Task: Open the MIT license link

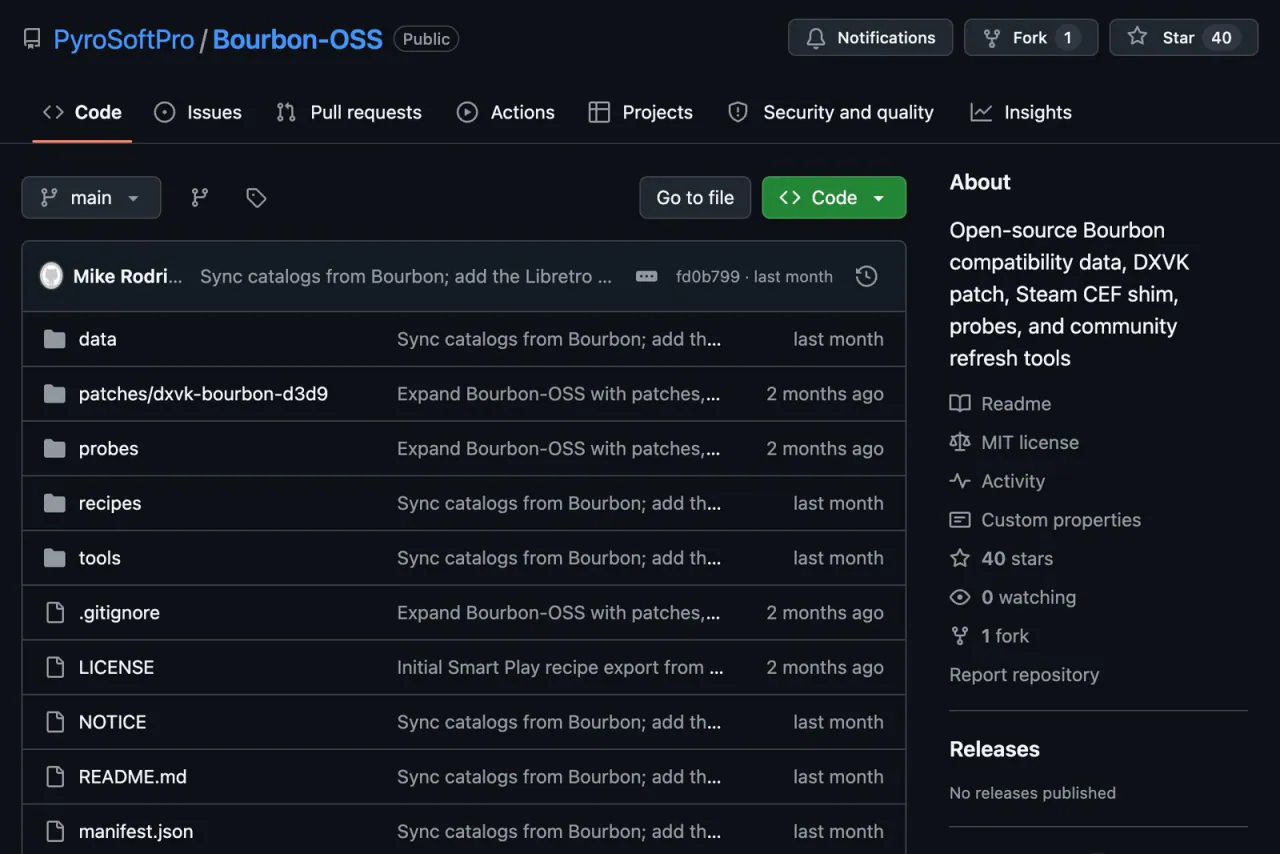Action: [x=1014, y=442]
